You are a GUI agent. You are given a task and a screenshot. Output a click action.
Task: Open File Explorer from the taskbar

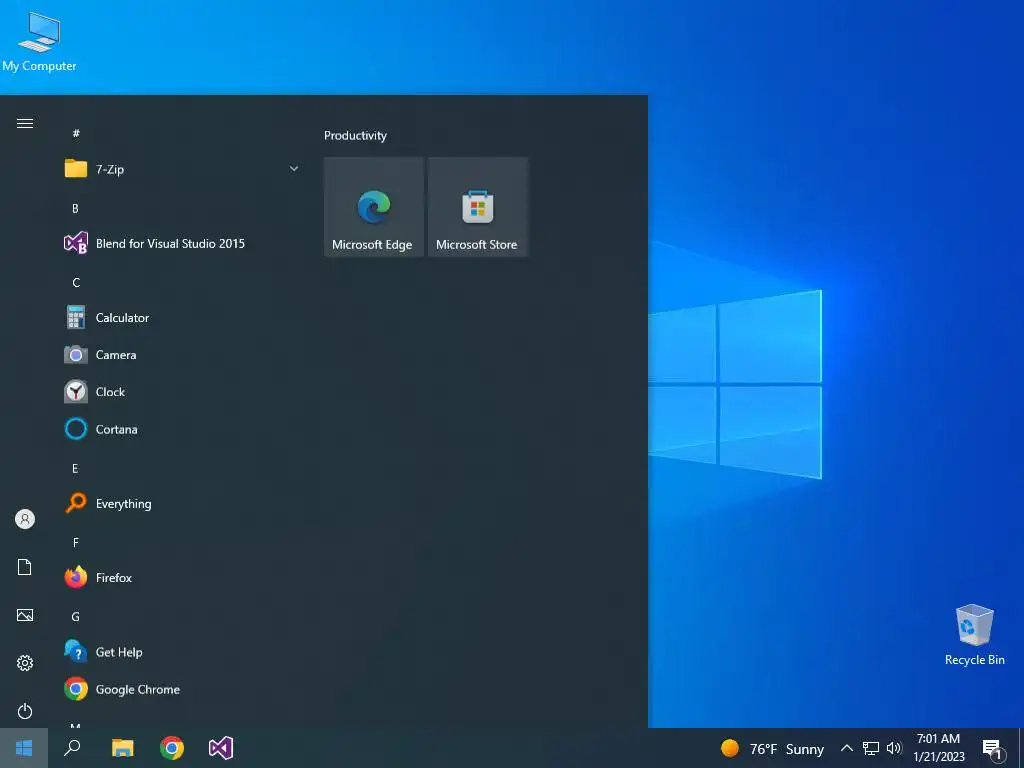pyautogui.click(x=122, y=748)
